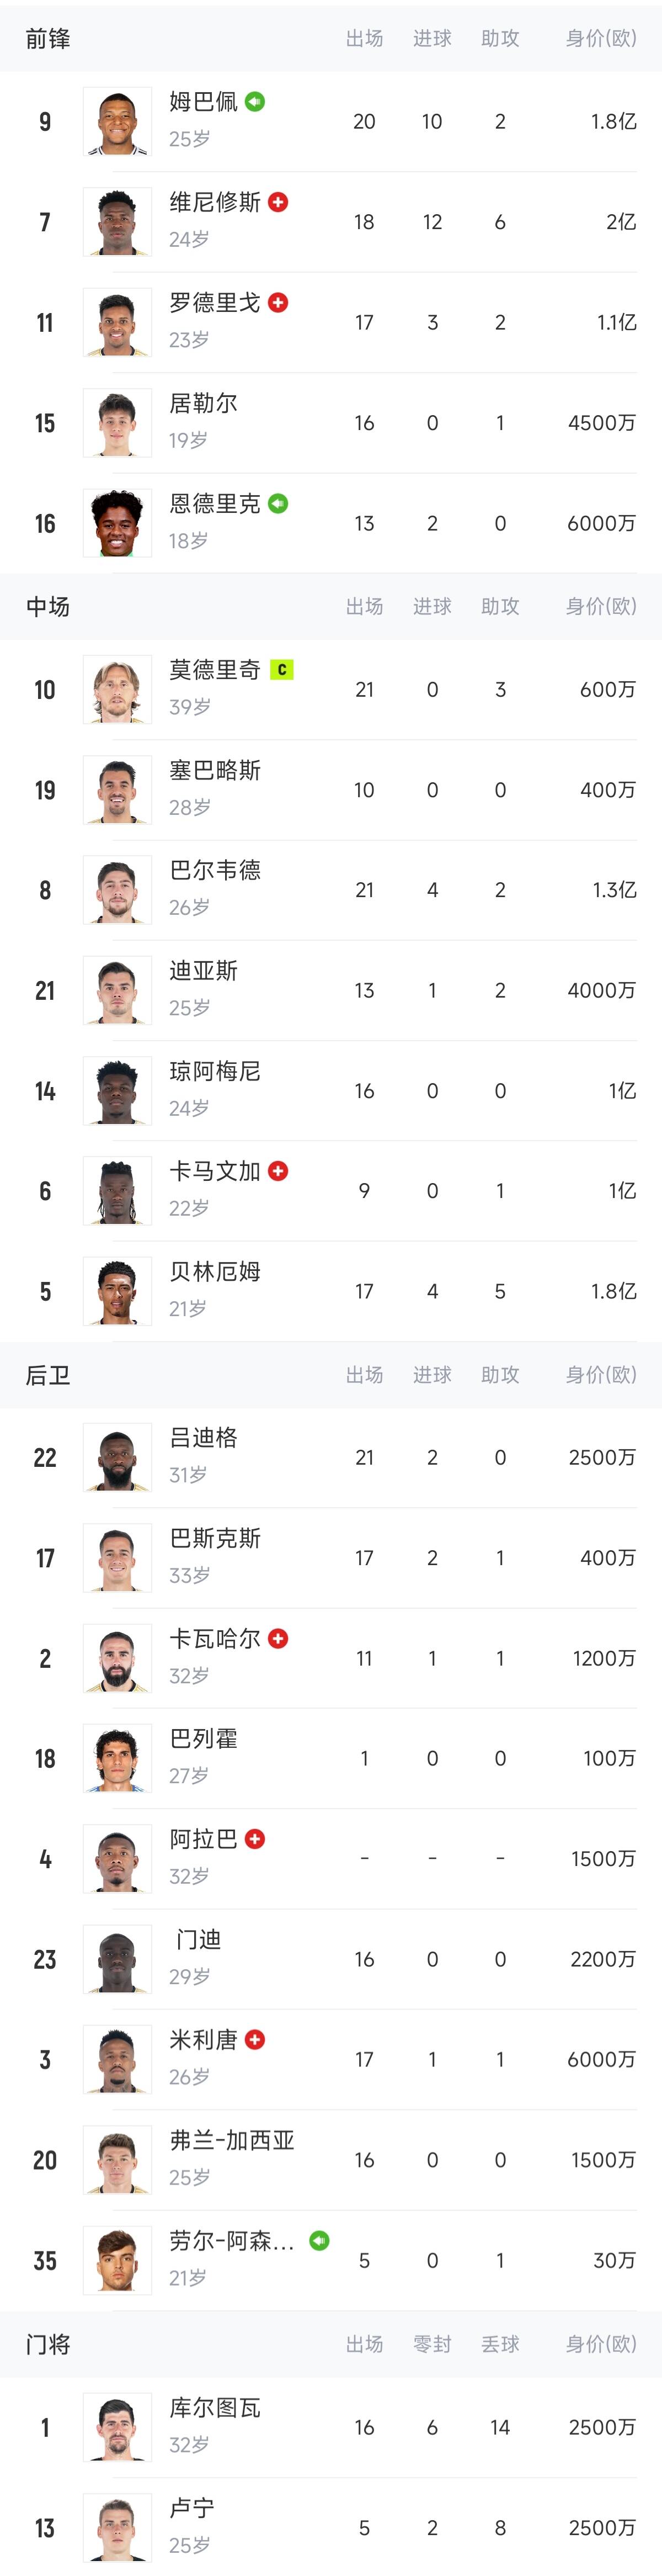Click the injury cross icon beside 罗德里戈
This screenshot has width=662, height=2576.
point(278,302)
